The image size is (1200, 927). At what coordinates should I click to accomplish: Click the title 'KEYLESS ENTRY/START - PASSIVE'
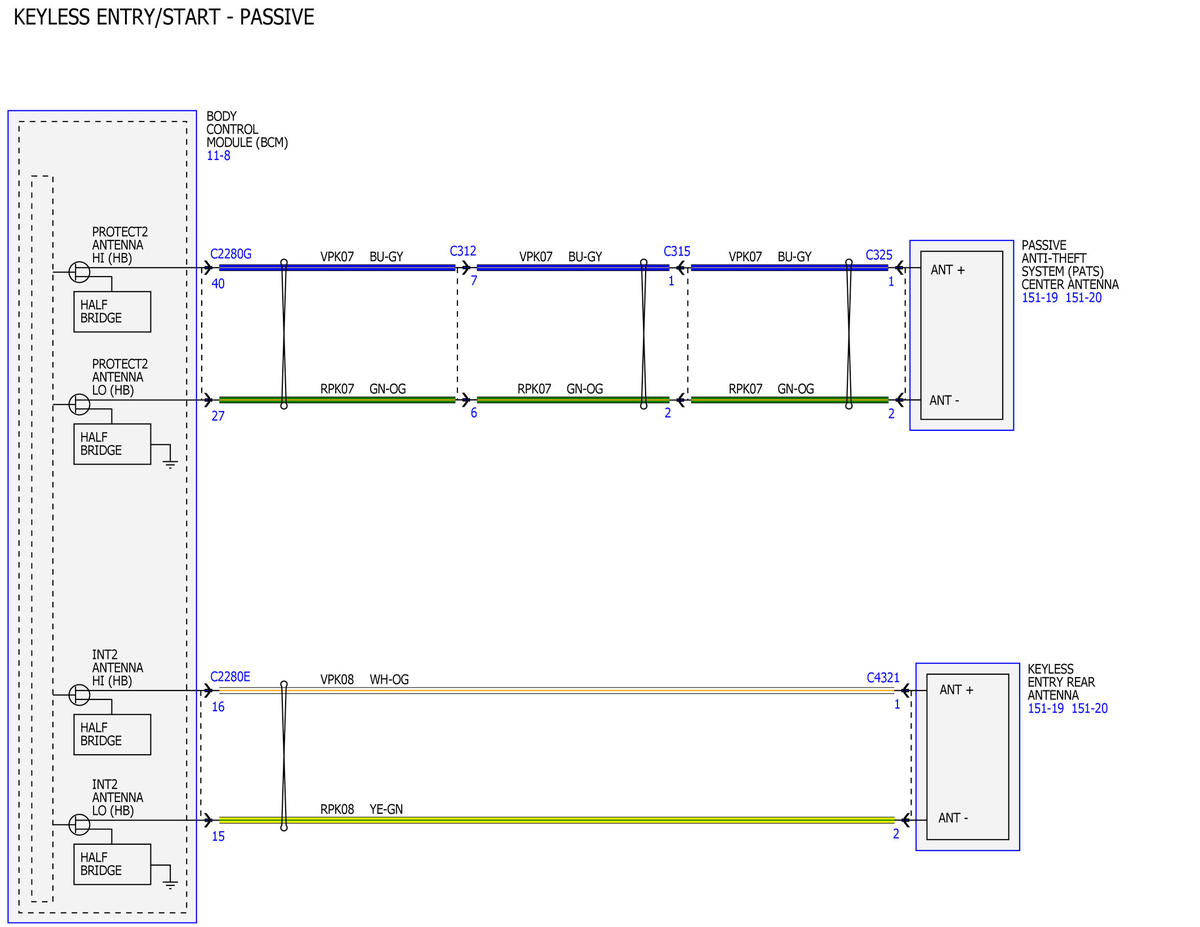point(164,17)
